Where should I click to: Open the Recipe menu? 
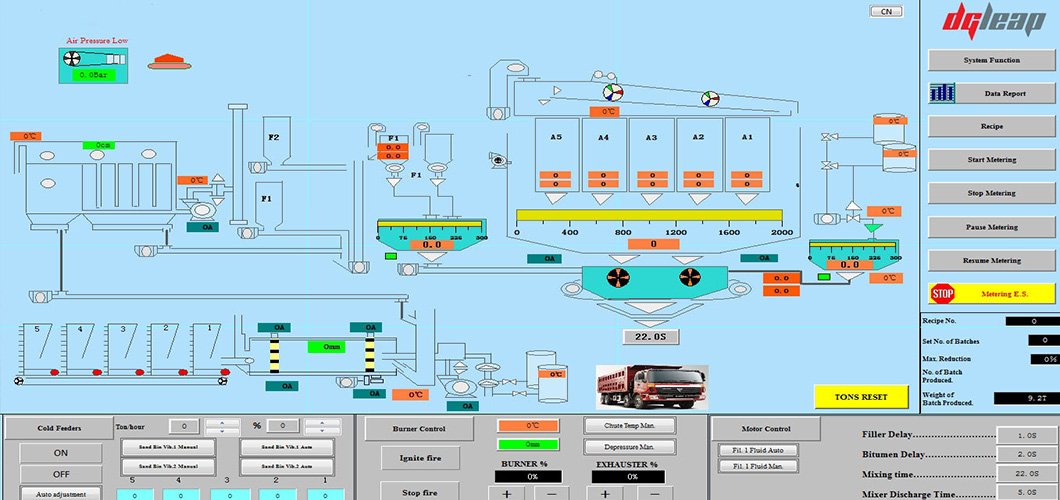(991, 126)
